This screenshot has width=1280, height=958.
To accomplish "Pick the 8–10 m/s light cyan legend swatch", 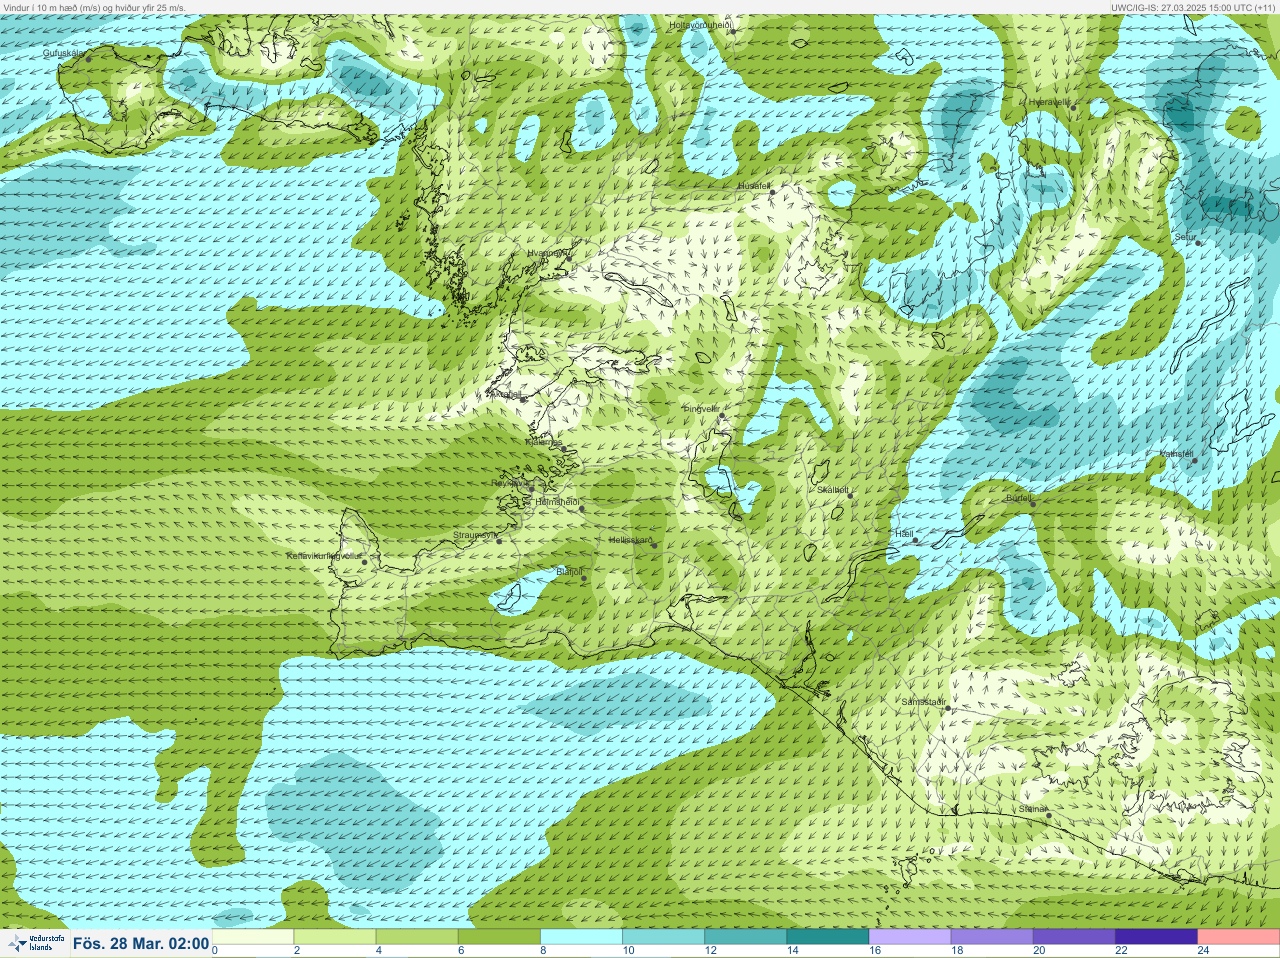I will [x=582, y=937].
